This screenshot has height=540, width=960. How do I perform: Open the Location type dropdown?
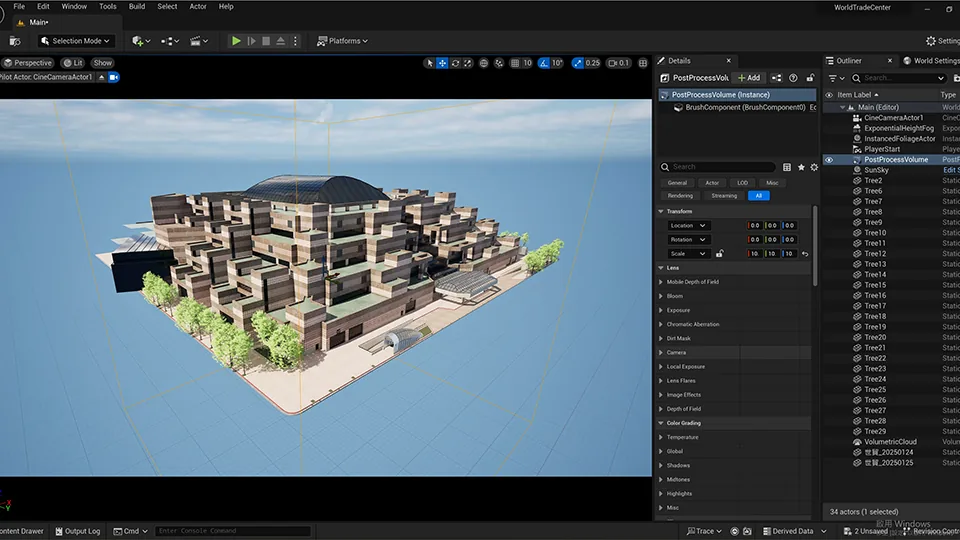(688, 226)
